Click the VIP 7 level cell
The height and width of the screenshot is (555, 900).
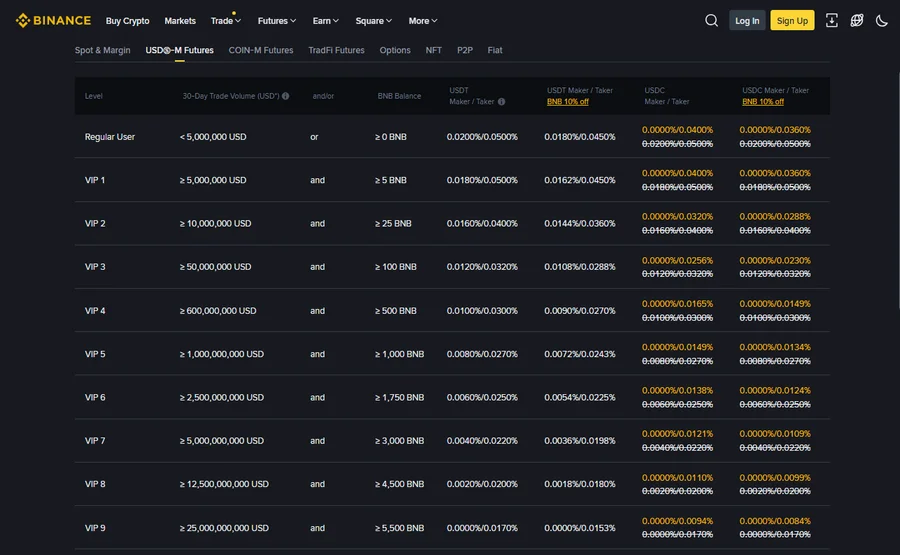[95, 441]
